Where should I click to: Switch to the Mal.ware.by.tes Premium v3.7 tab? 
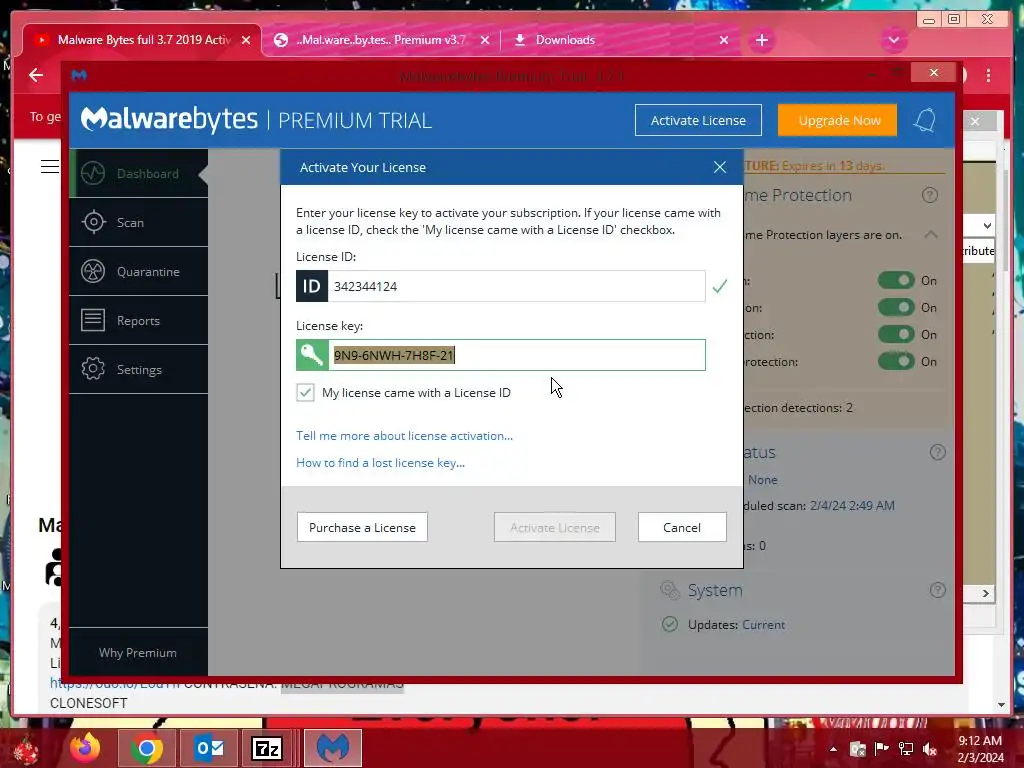point(381,40)
